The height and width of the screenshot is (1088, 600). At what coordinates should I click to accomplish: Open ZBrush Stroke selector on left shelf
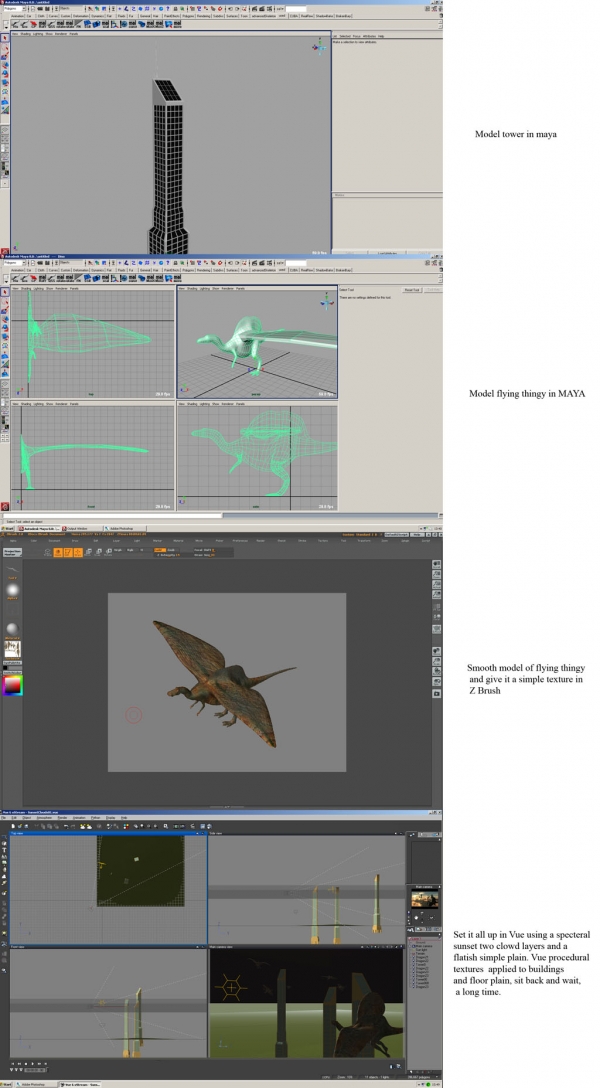(12, 568)
